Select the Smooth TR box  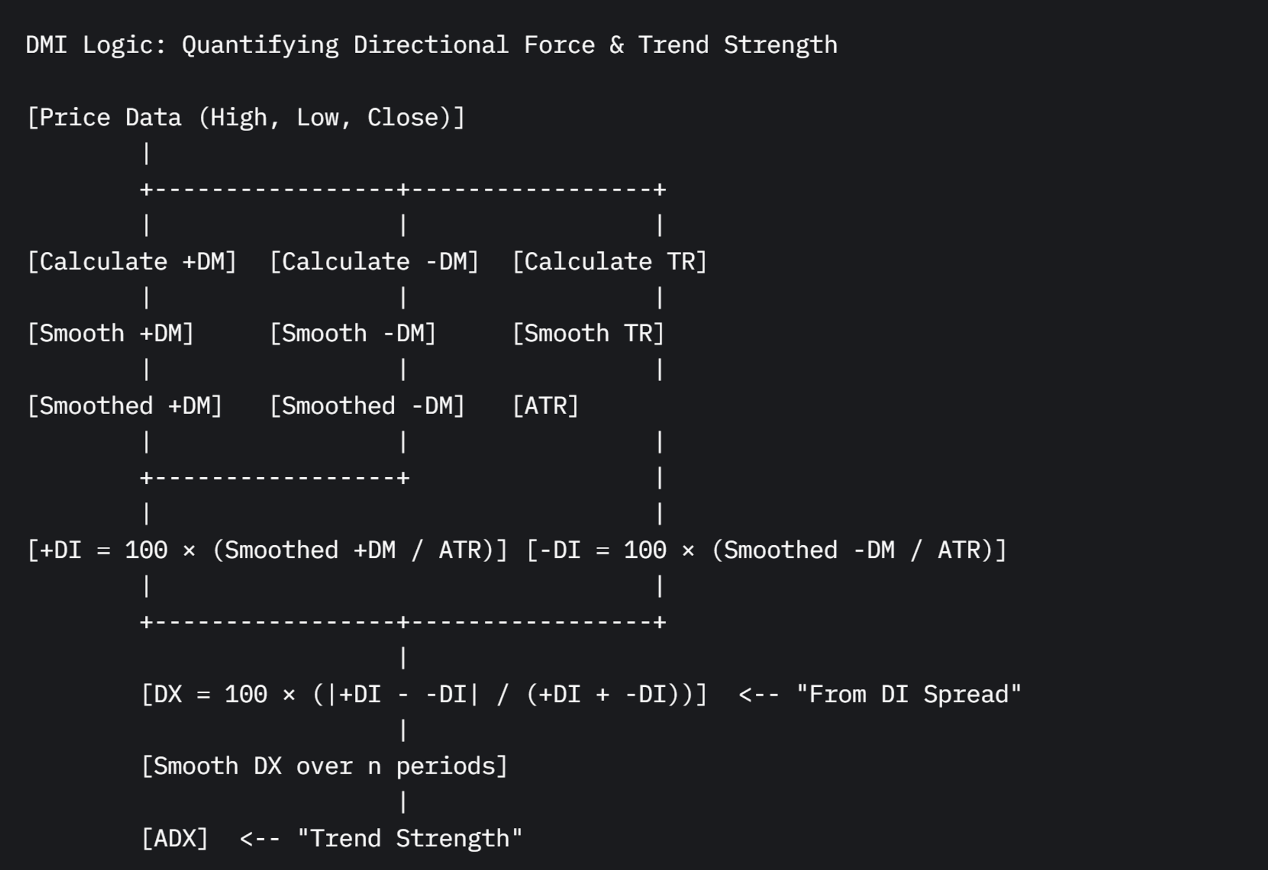point(589,333)
